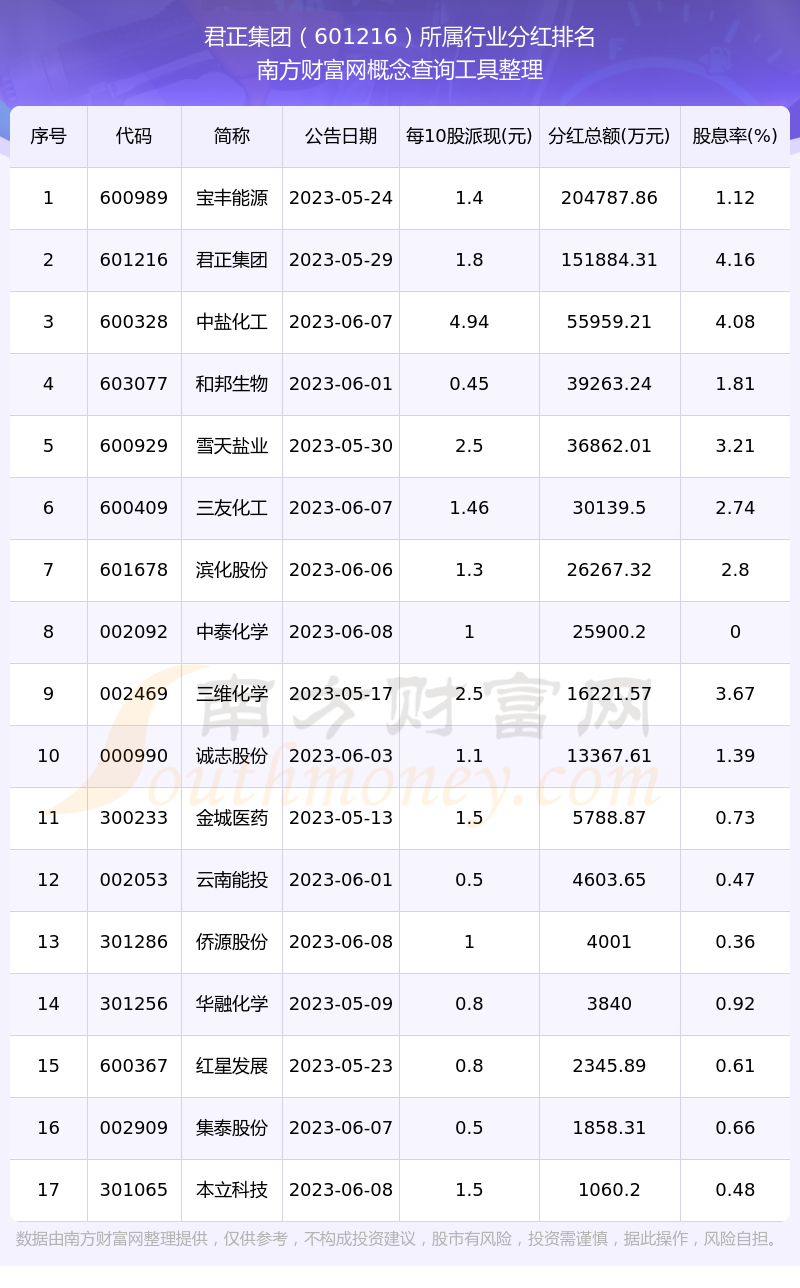The height and width of the screenshot is (1288, 800).
Task: Click date 2023-05-30
Action: pyautogui.click(x=341, y=446)
